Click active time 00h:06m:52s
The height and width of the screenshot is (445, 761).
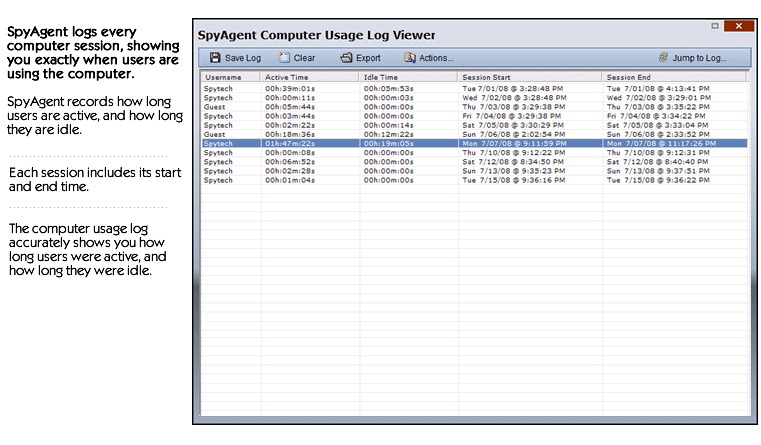tap(290, 162)
